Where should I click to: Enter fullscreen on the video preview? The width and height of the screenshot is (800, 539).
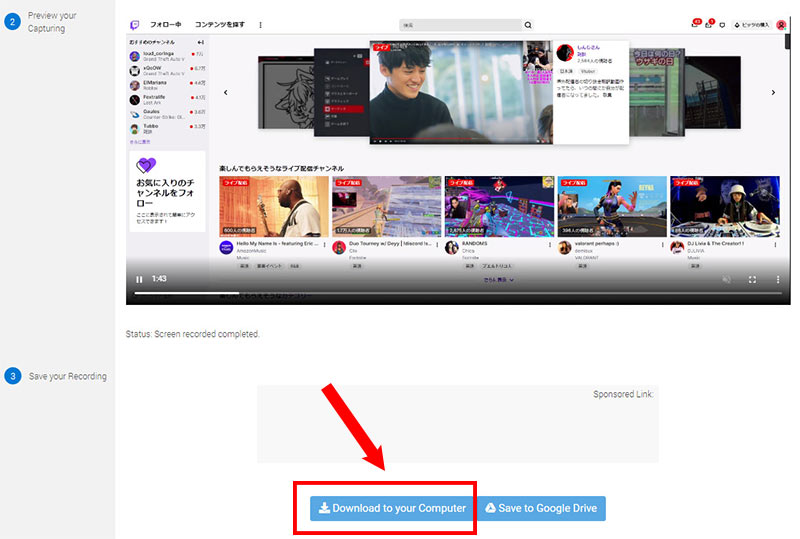(x=753, y=279)
